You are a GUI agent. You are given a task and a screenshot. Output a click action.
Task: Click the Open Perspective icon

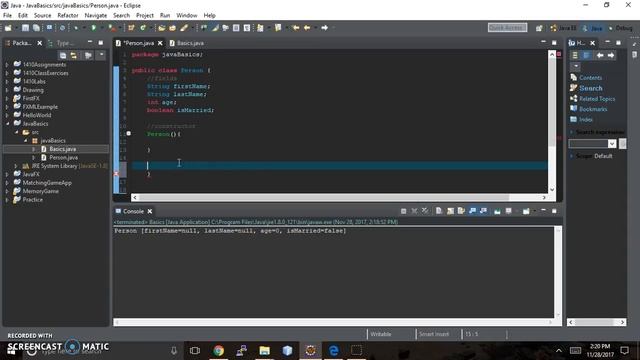click(539, 28)
